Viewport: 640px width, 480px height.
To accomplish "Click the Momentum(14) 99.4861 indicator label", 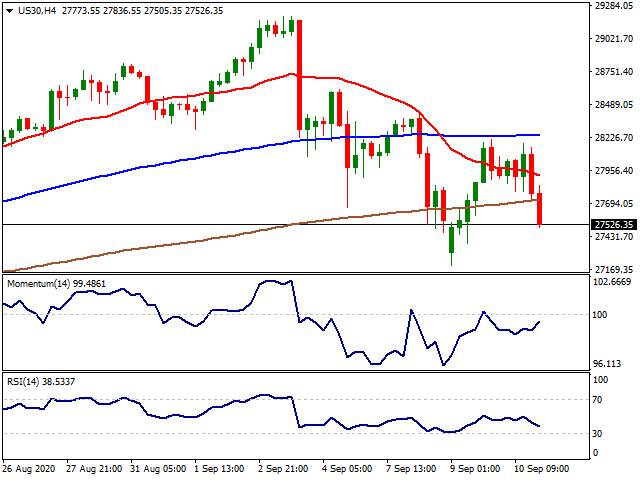I will (x=56, y=283).
